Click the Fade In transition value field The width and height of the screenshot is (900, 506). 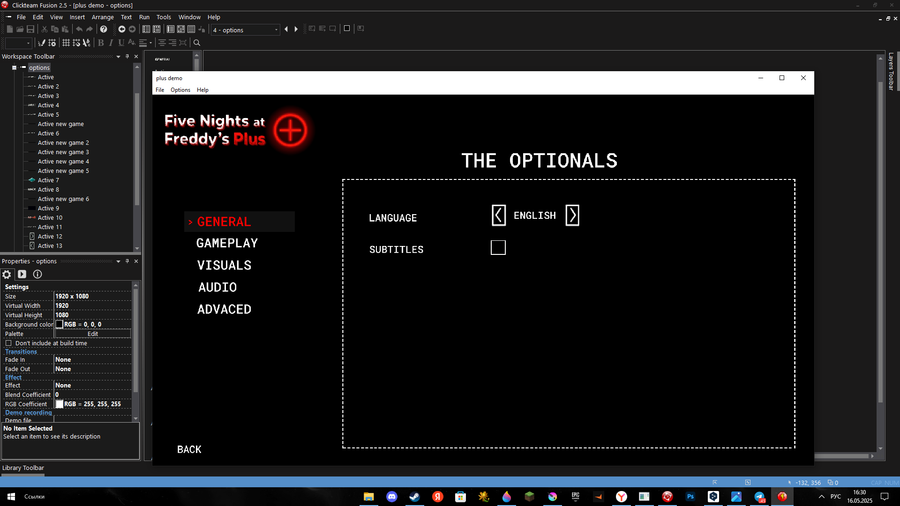[92, 360]
